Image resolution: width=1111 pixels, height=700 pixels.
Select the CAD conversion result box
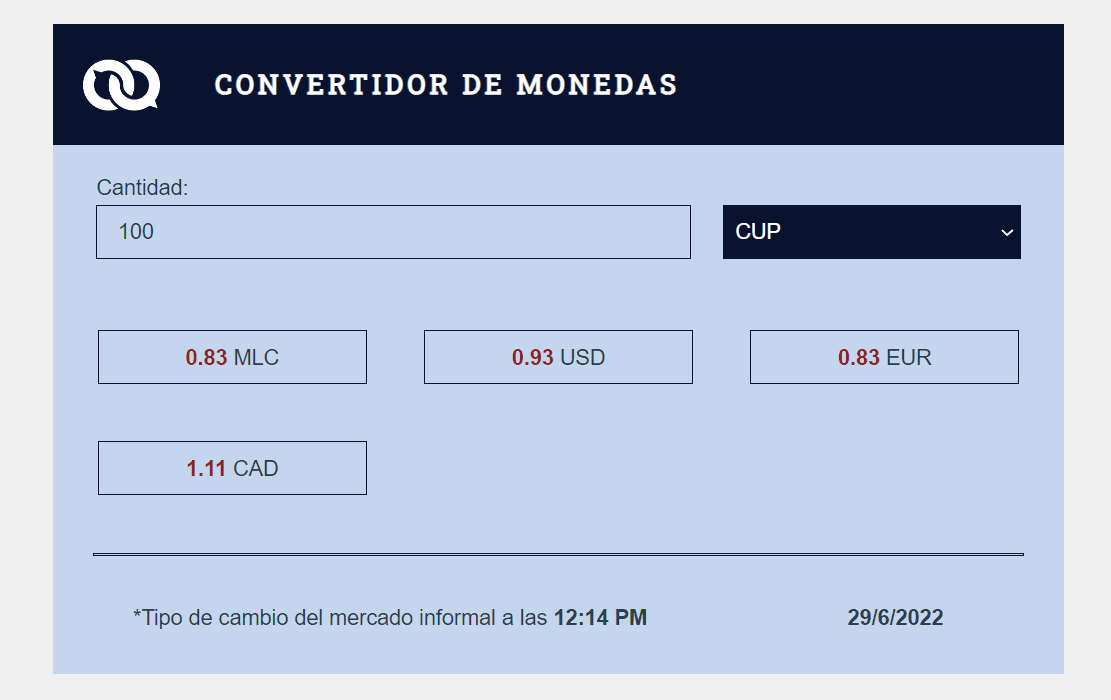[x=232, y=468]
